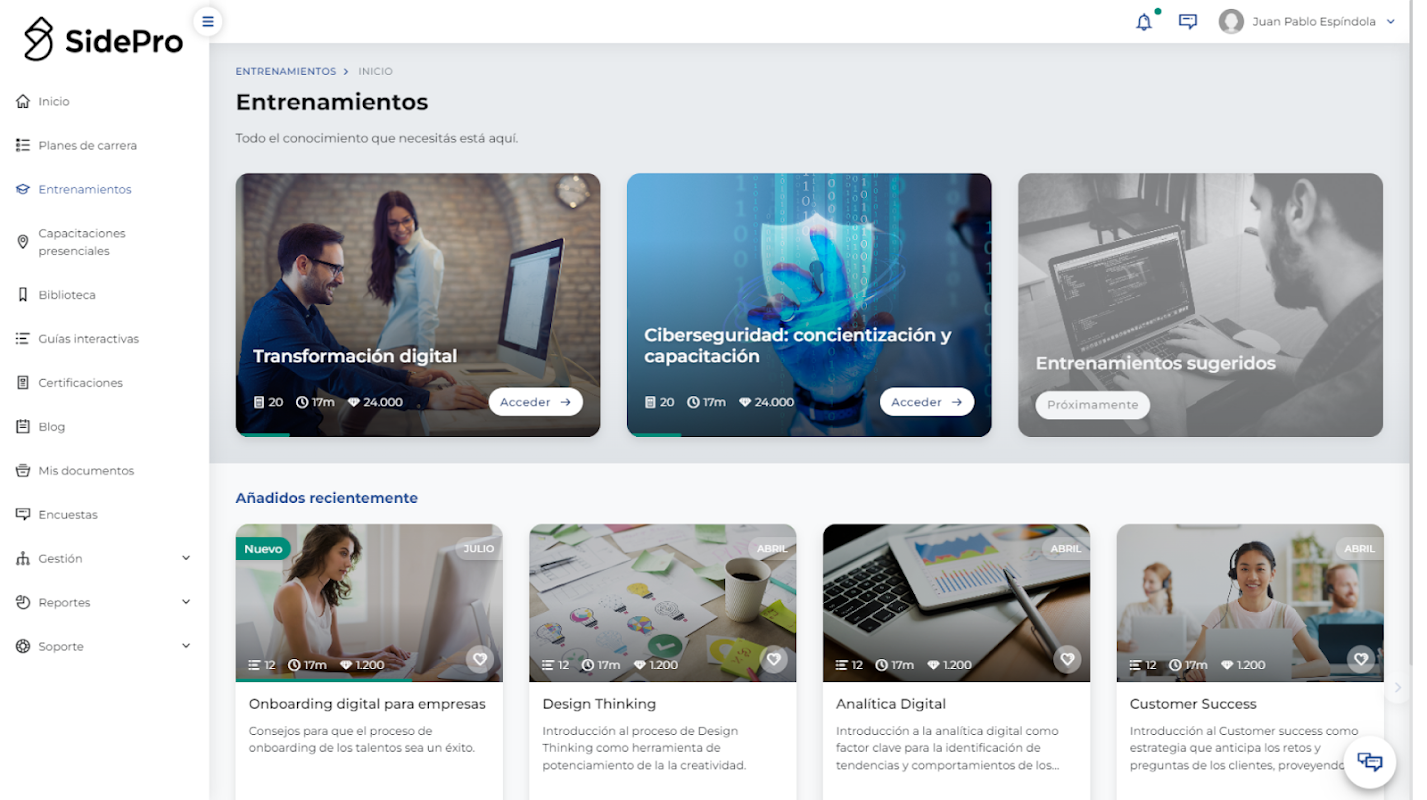Click the carousel next arrow beside Customer Success

(1398, 687)
